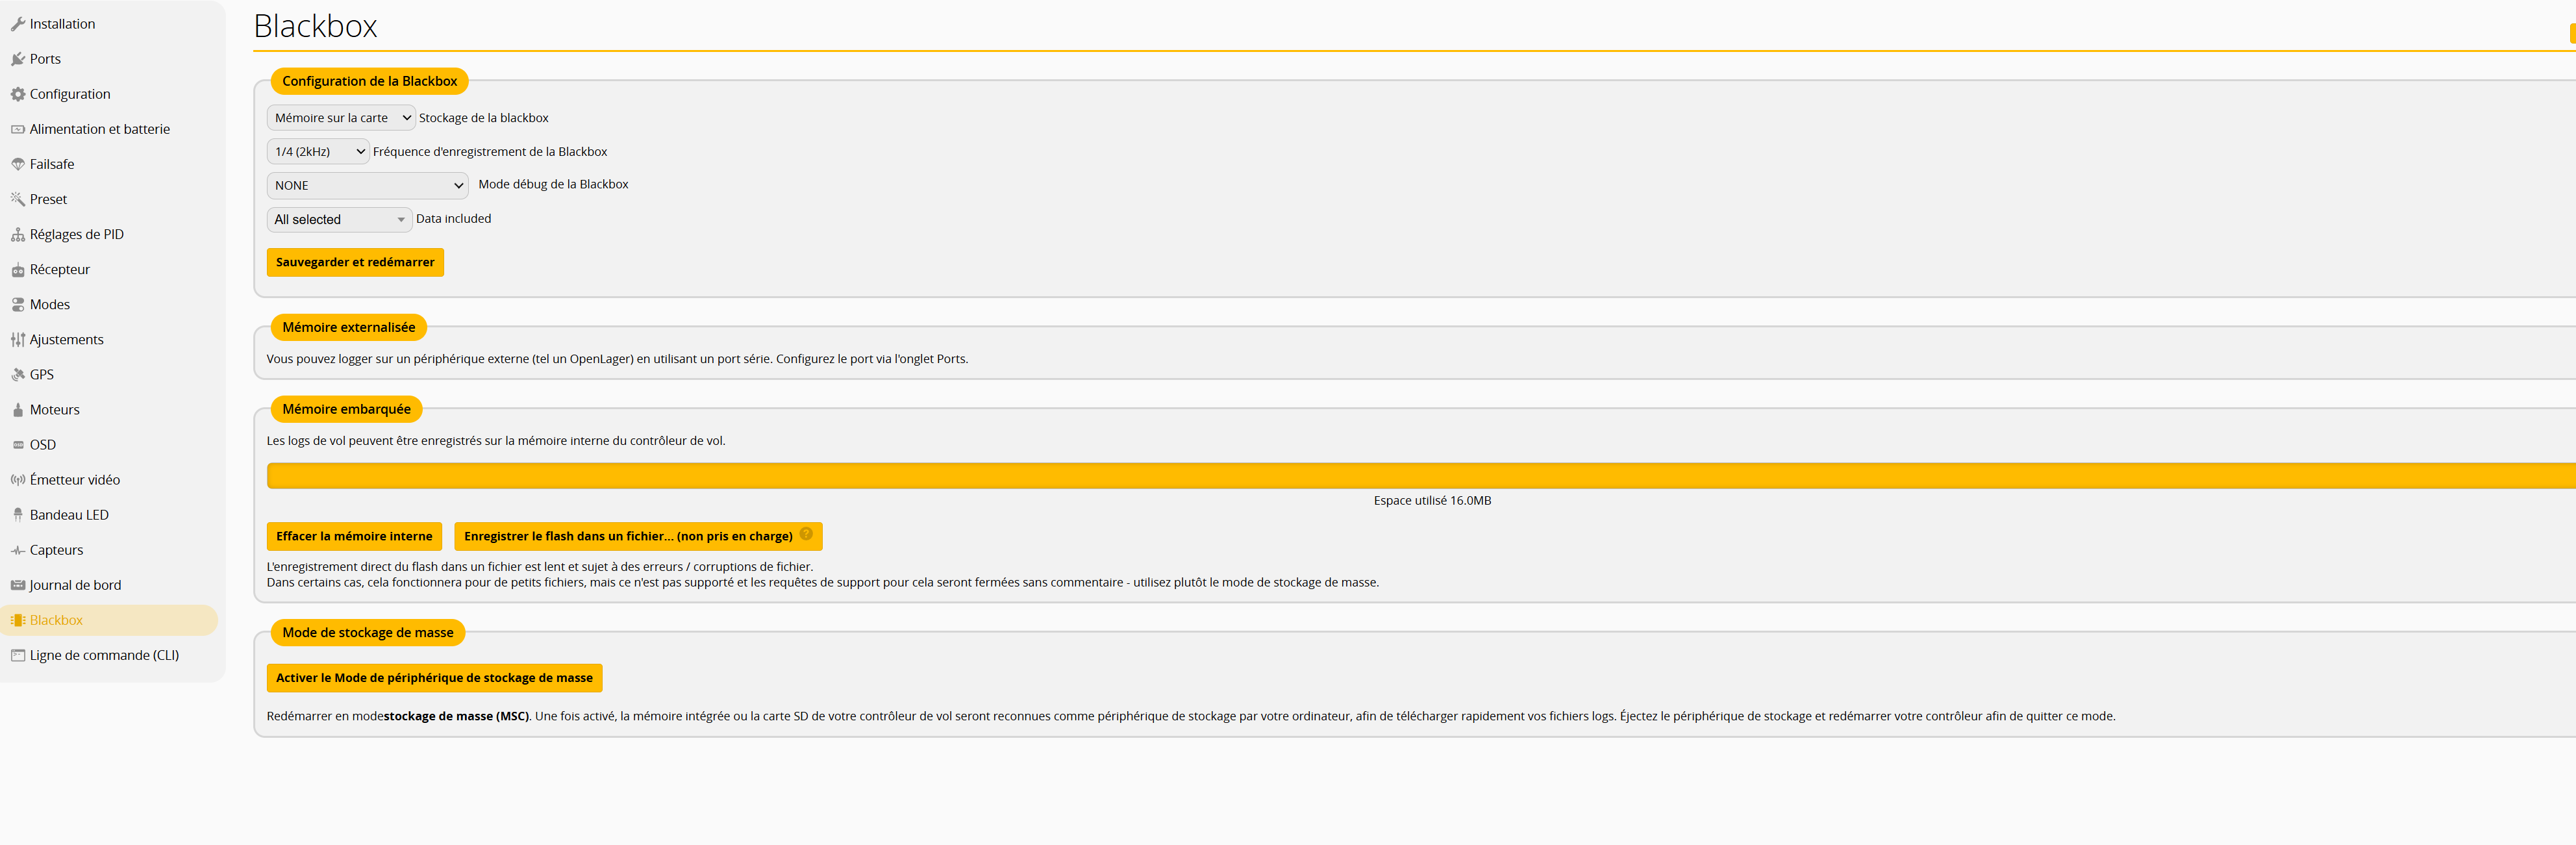
Task: Click the antenna icon beside Émetteur vidéo
Action: [17, 480]
